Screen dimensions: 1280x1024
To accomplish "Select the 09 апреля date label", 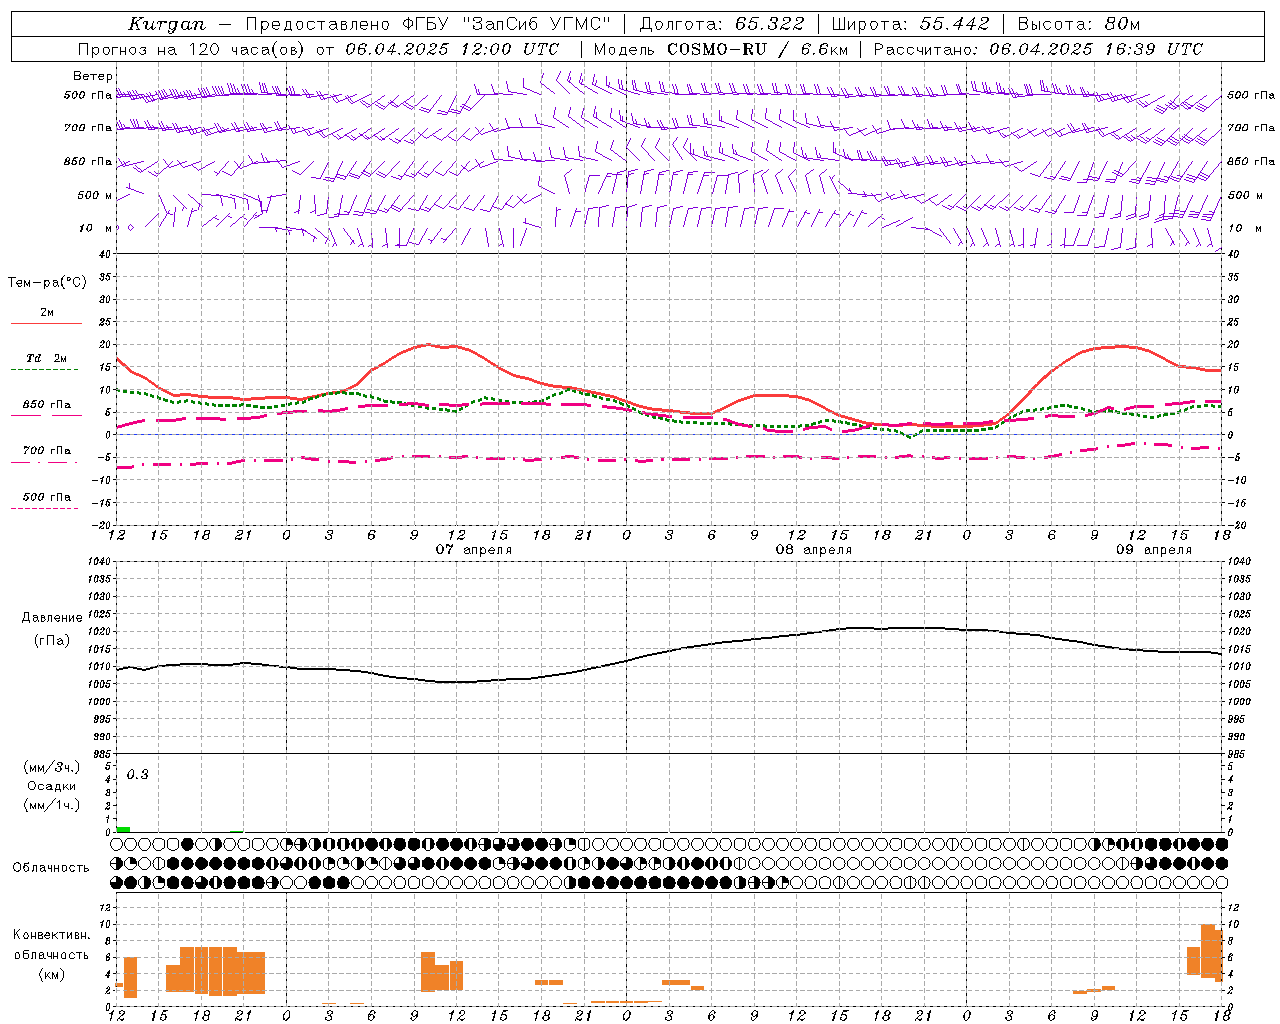I will [1154, 550].
